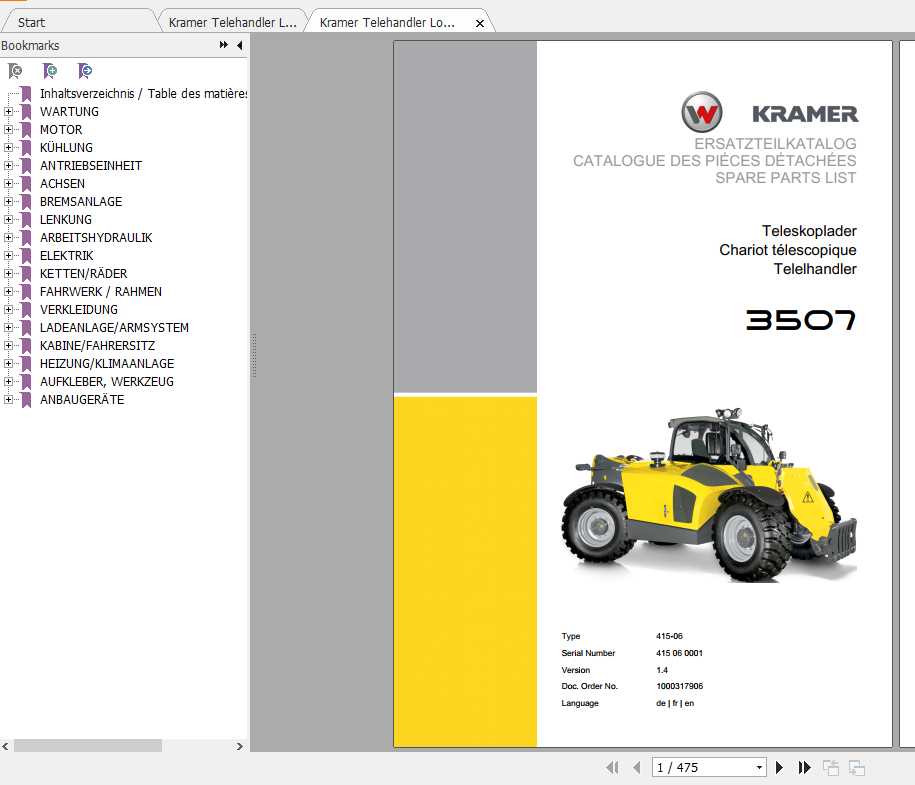
Task: Switch to the first Kramer Telehandler tab
Action: pyautogui.click(x=232, y=22)
